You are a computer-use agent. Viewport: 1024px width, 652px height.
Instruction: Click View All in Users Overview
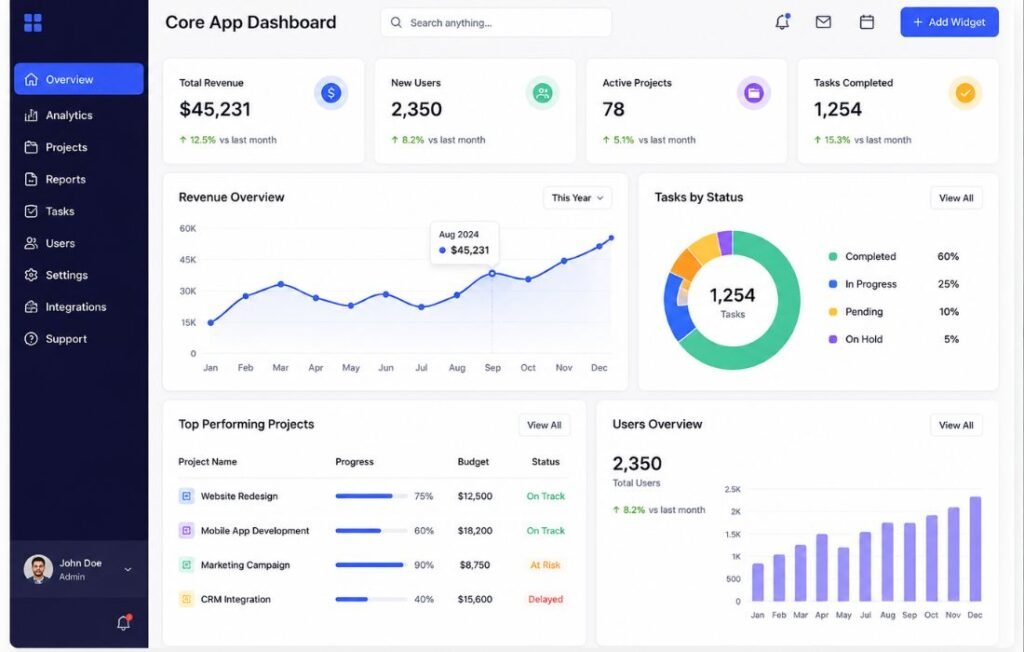[956, 425]
